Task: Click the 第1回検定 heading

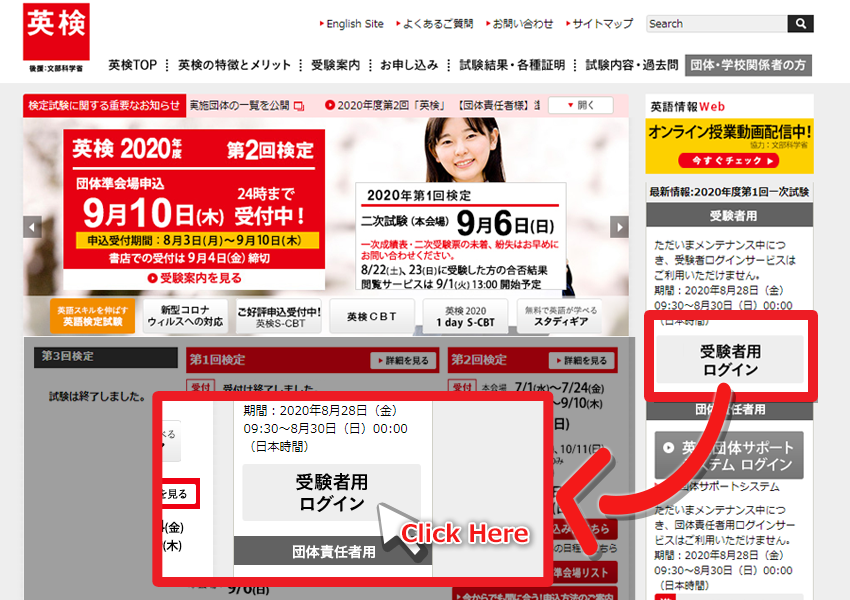Action: (x=217, y=360)
